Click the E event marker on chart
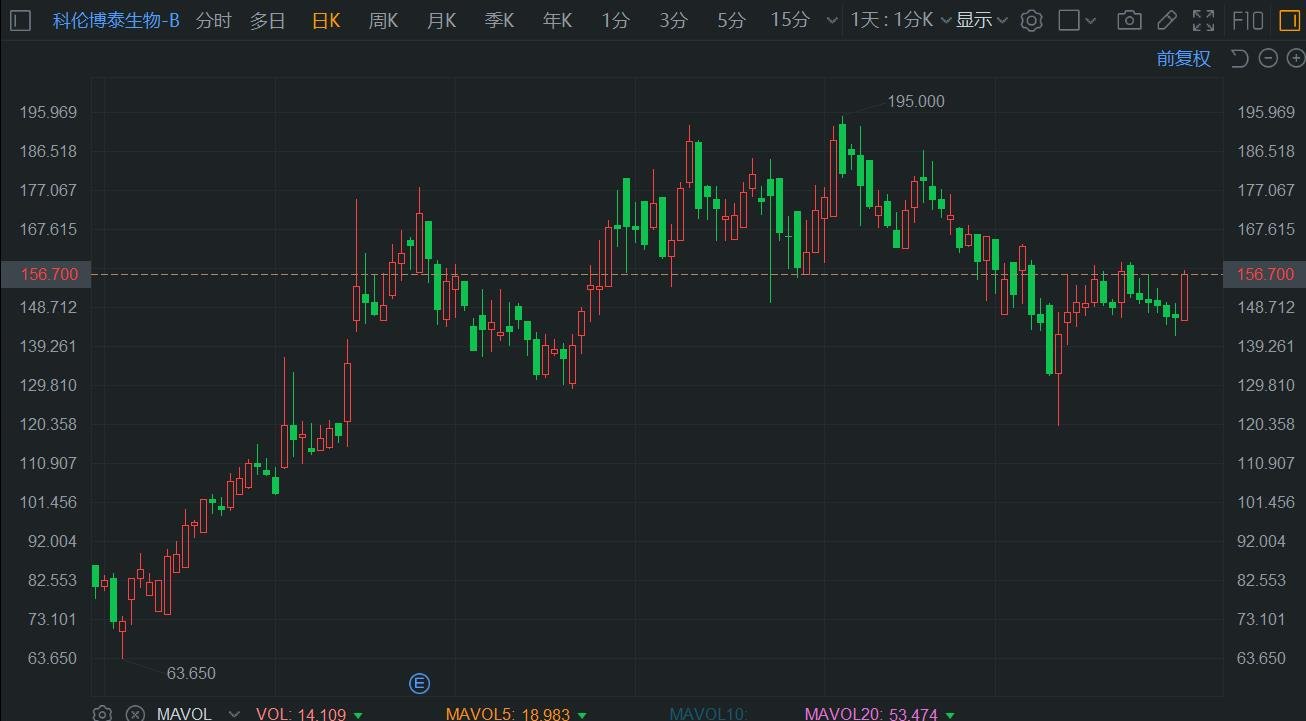The width and height of the screenshot is (1306, 721). point(420,684)
